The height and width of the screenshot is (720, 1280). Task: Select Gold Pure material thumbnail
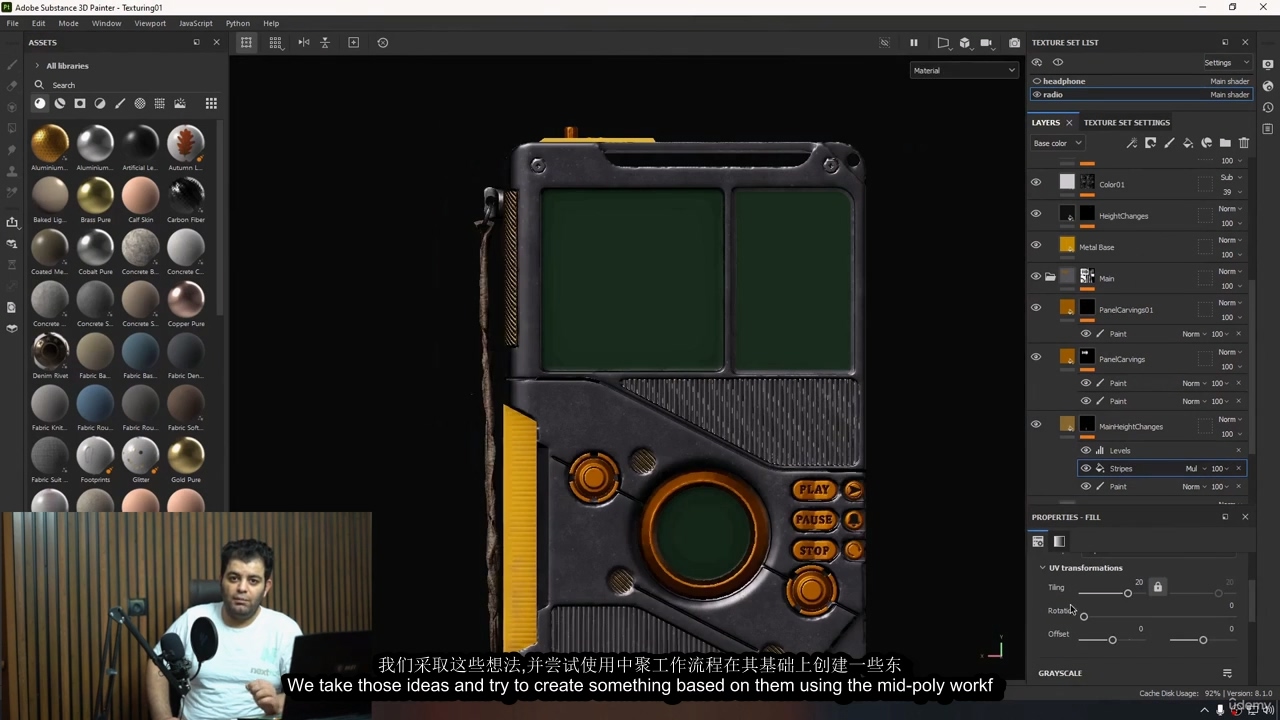pos(186,455)
